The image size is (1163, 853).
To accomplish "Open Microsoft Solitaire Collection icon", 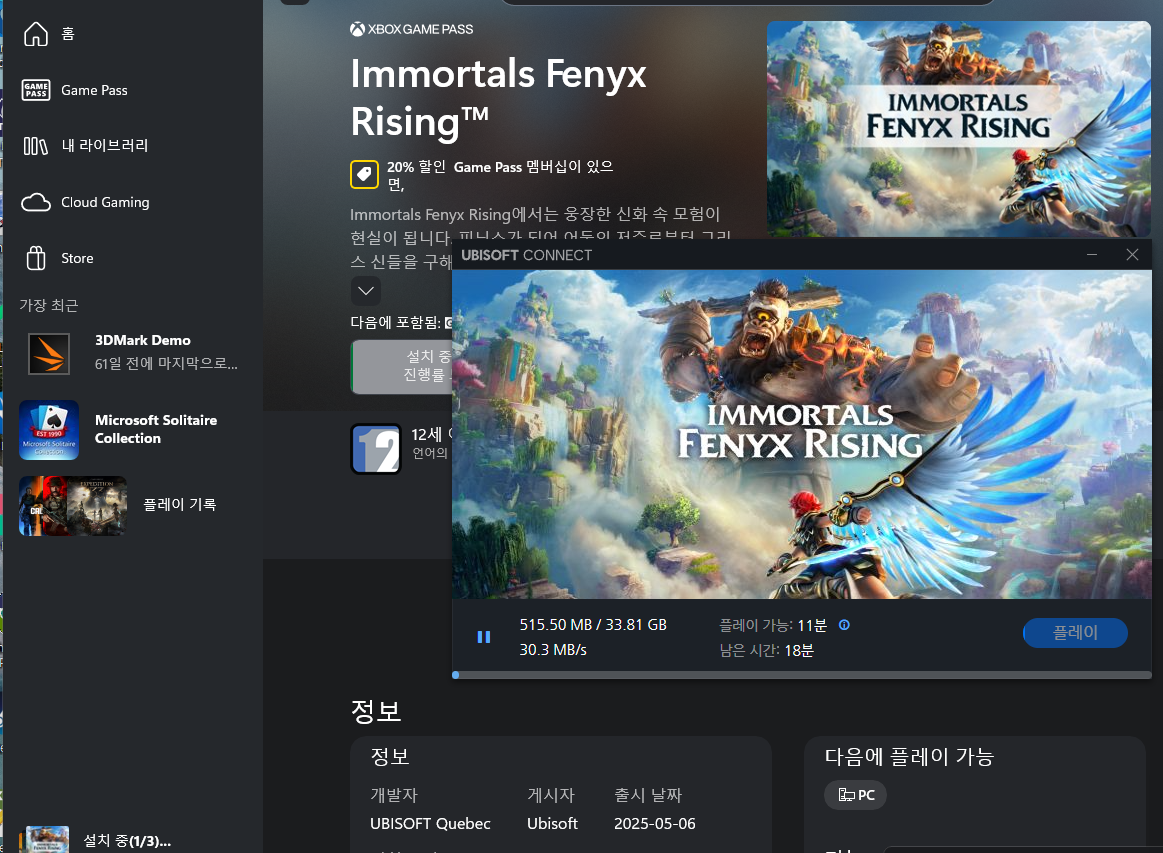I will point(48,430).
